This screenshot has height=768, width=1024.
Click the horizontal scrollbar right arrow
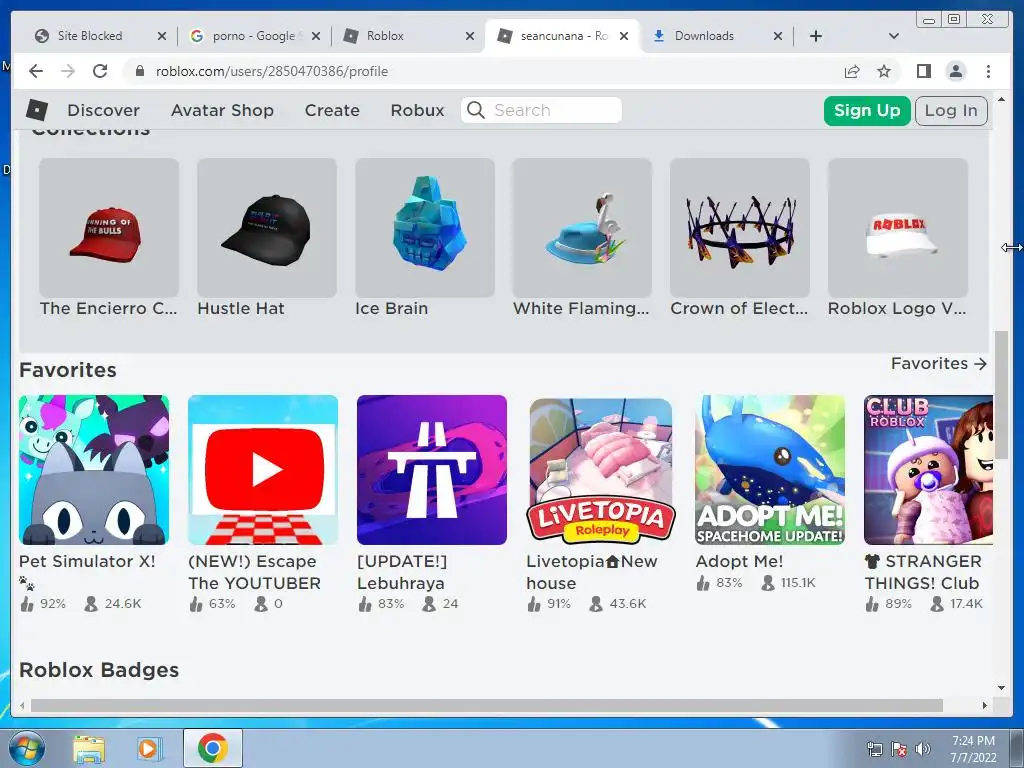point(985,705)
